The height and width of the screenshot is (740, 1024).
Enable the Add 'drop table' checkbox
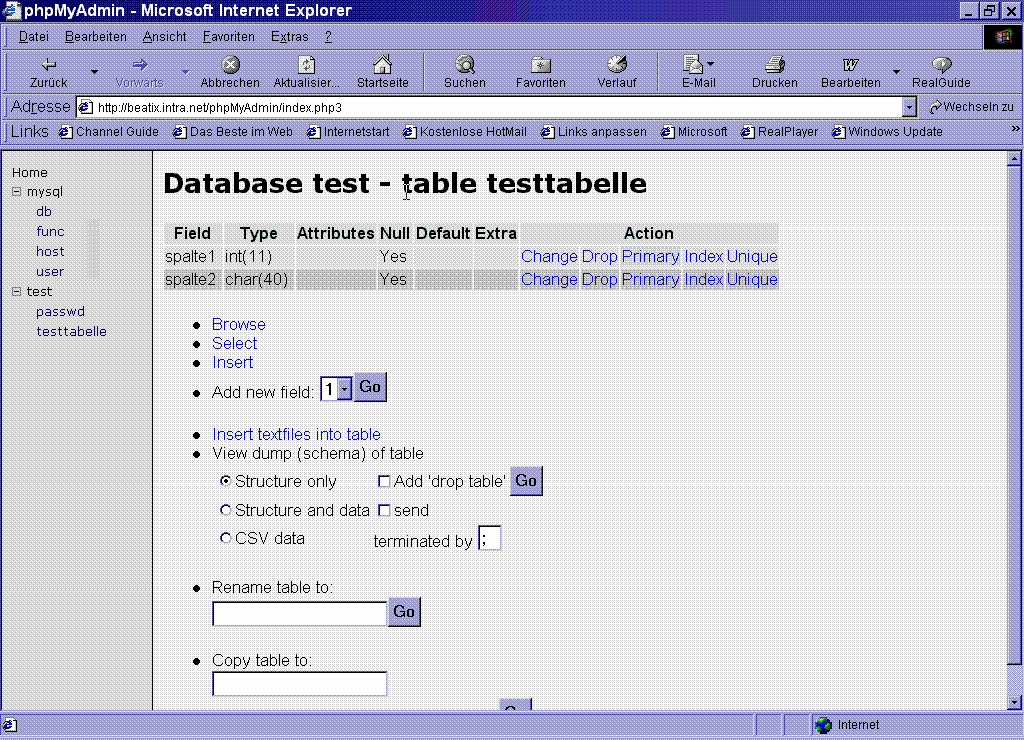coord(384,482)
